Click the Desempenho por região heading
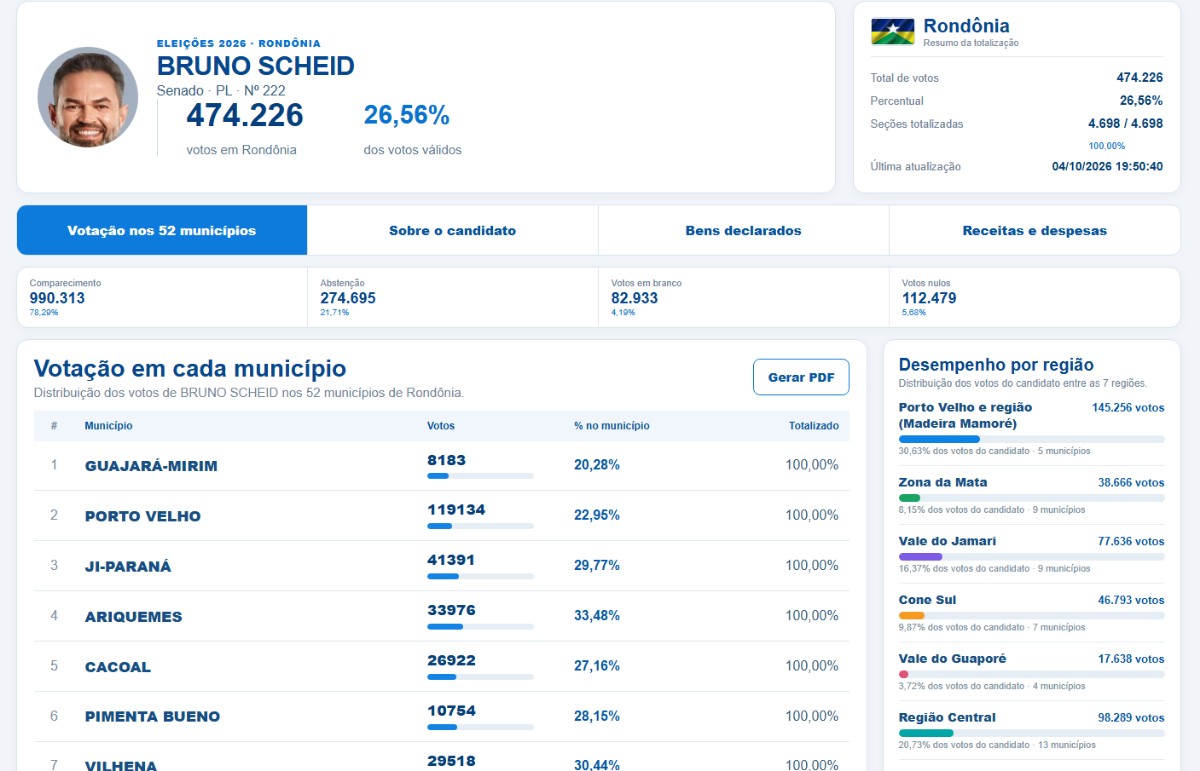The image size is (1200, 771). click(x=996, y=365)
